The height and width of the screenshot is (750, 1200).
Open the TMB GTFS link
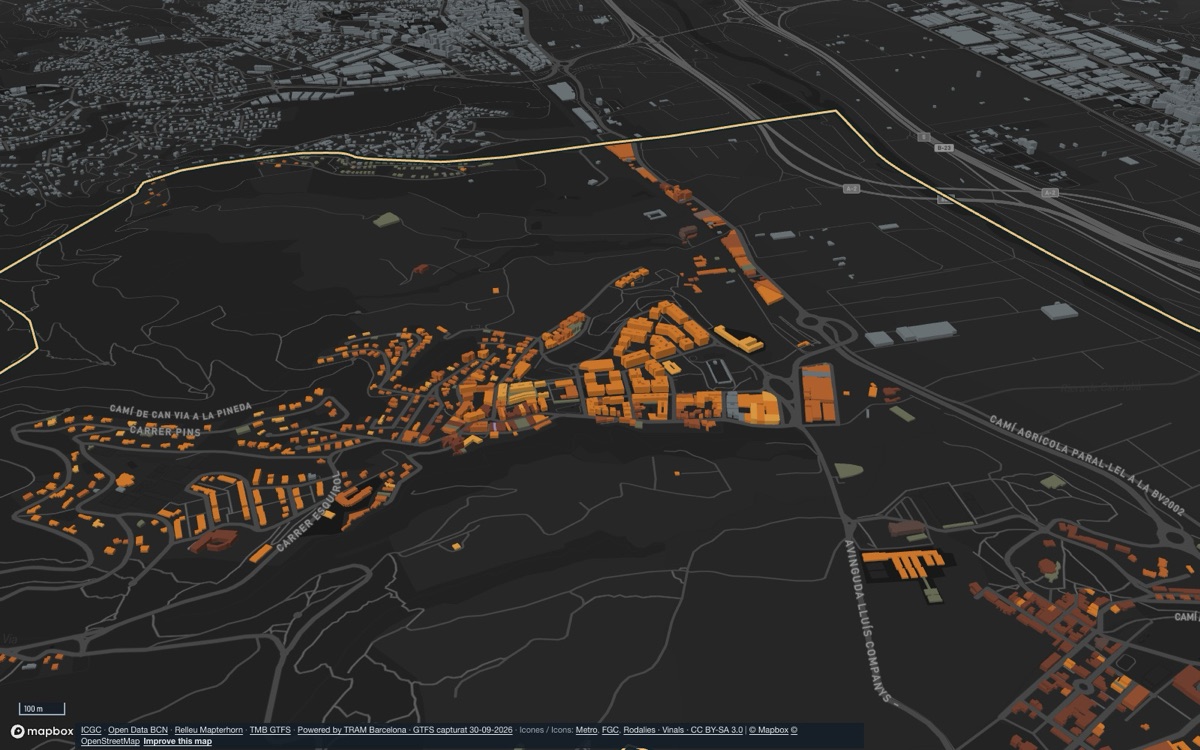[270, 730]
